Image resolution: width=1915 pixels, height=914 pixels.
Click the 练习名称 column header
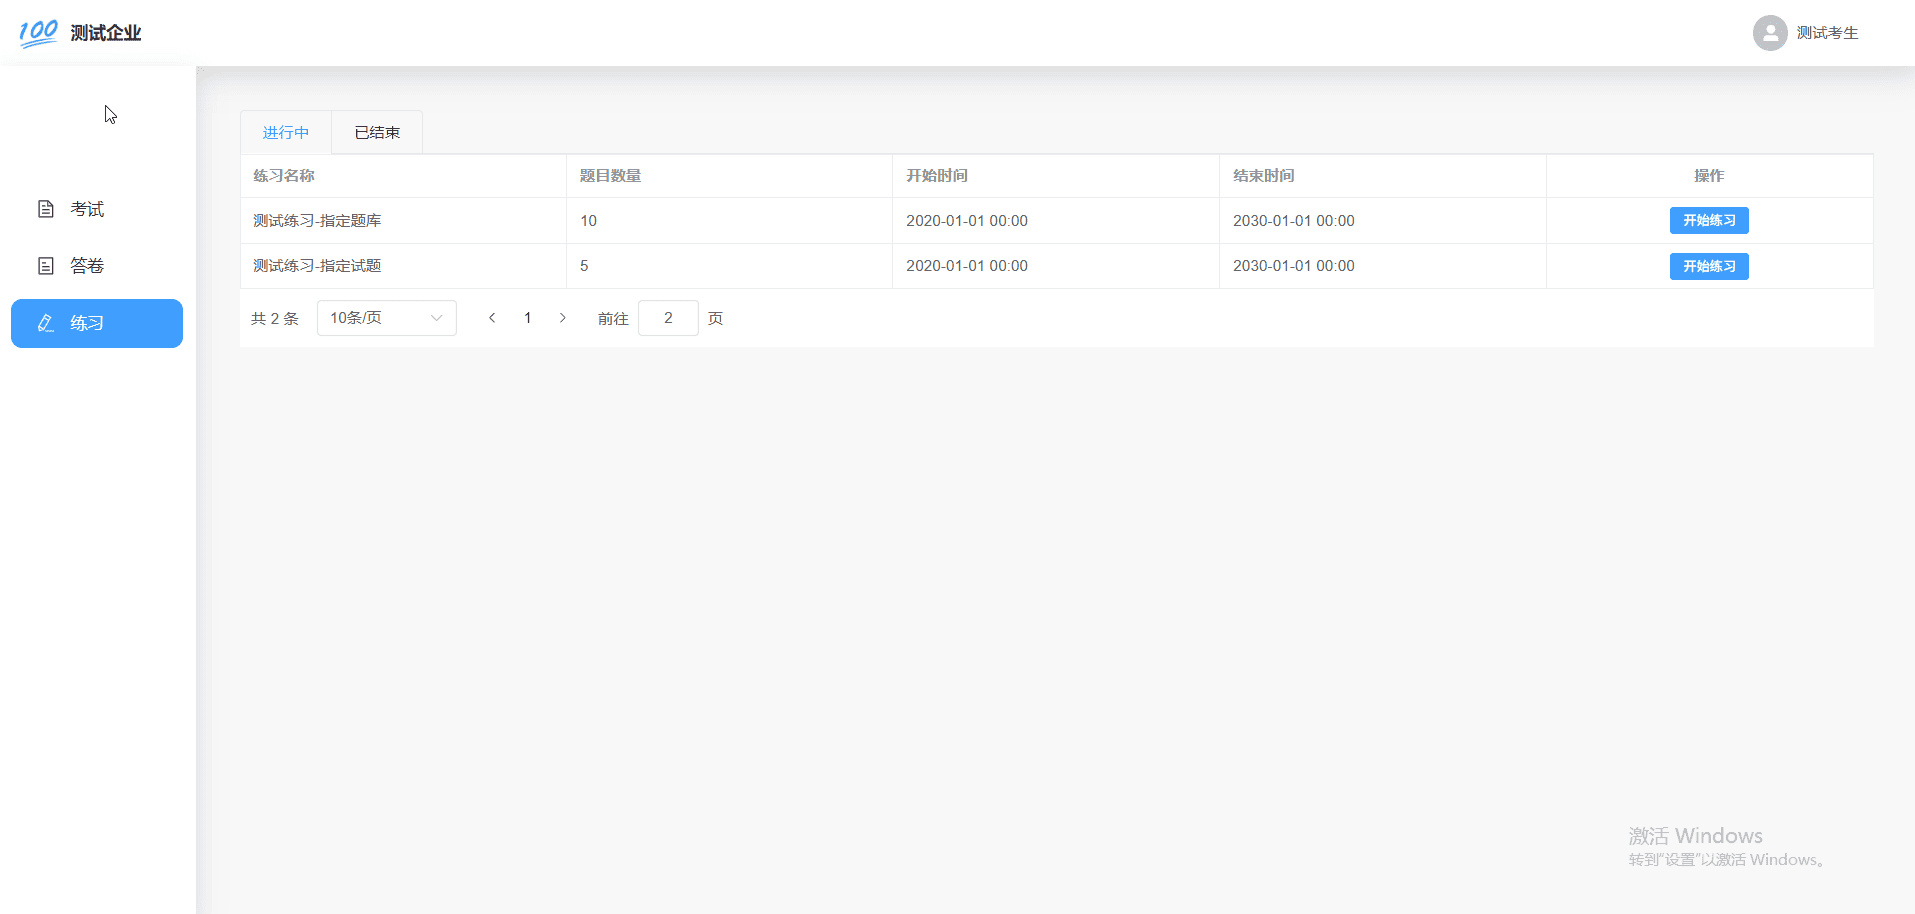pyautogui.click(x=284, y=176)
